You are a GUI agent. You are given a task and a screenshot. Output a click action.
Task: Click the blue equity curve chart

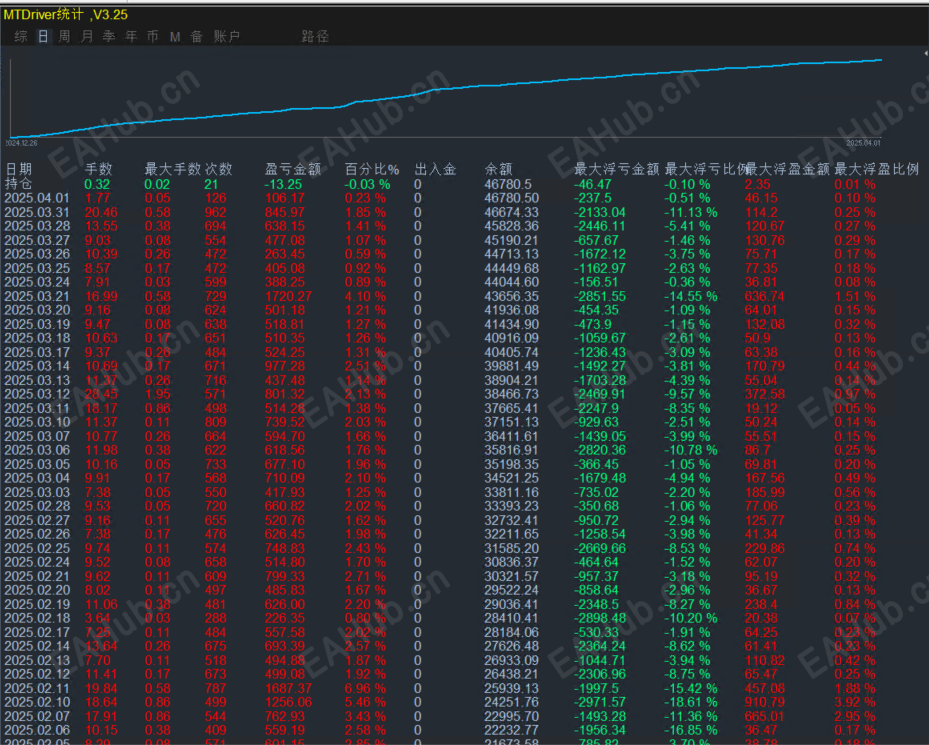tap(446, 98)
